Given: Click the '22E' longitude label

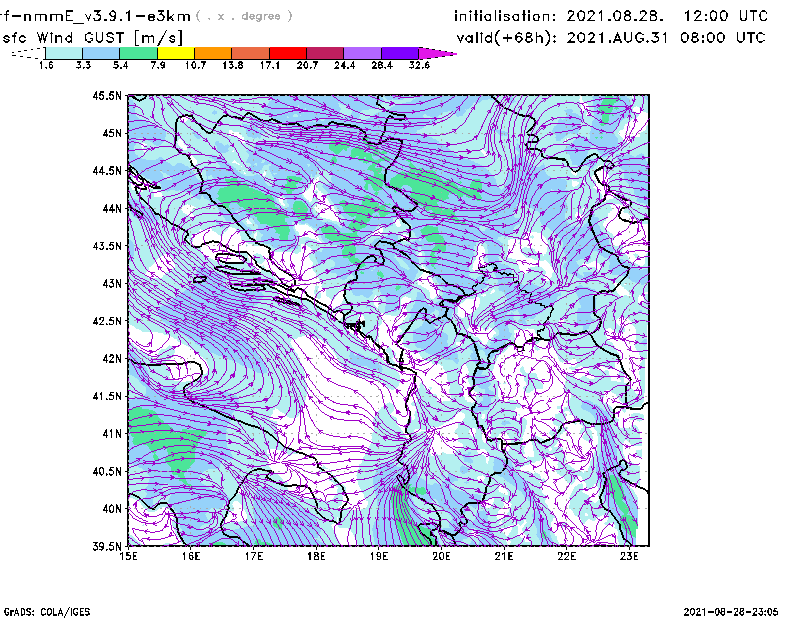Looking at the screenshot, I should (x=567, y=556).
